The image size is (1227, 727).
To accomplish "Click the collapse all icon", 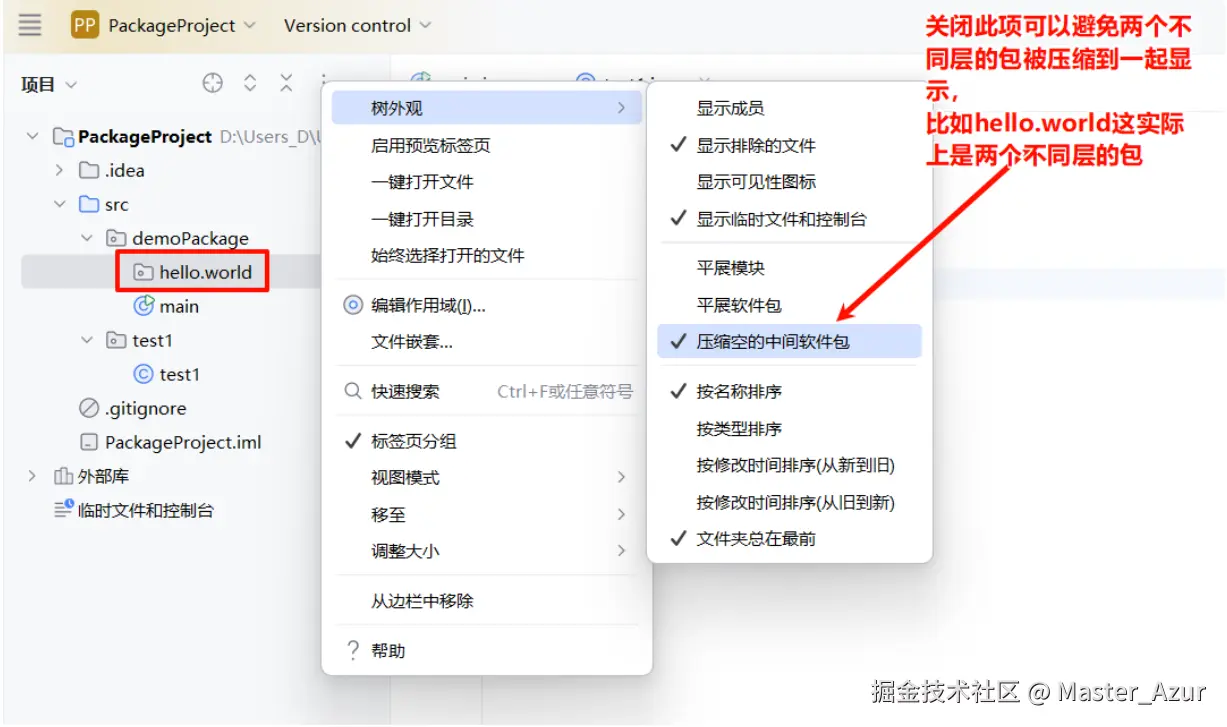I will pyautogui.click(x=287, y=84).
